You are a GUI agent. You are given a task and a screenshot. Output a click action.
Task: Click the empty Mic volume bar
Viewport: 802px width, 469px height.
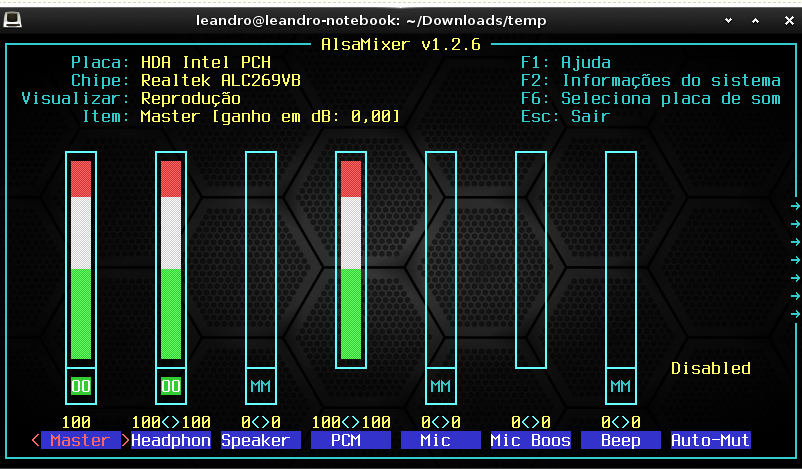coord(441,260)
